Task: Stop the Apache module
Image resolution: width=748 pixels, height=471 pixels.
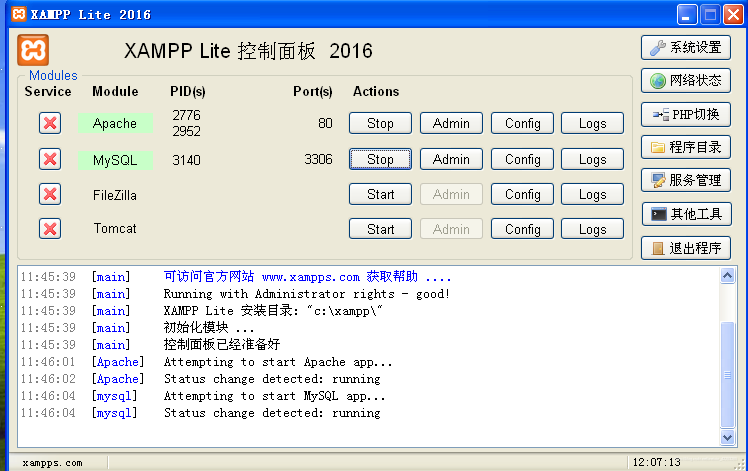Action: (380, 123)
